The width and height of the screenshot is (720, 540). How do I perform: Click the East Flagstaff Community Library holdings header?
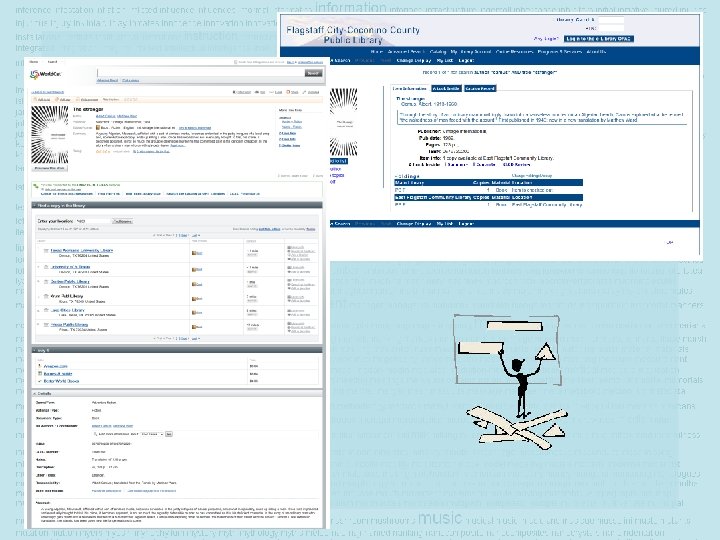pos(489,197)
